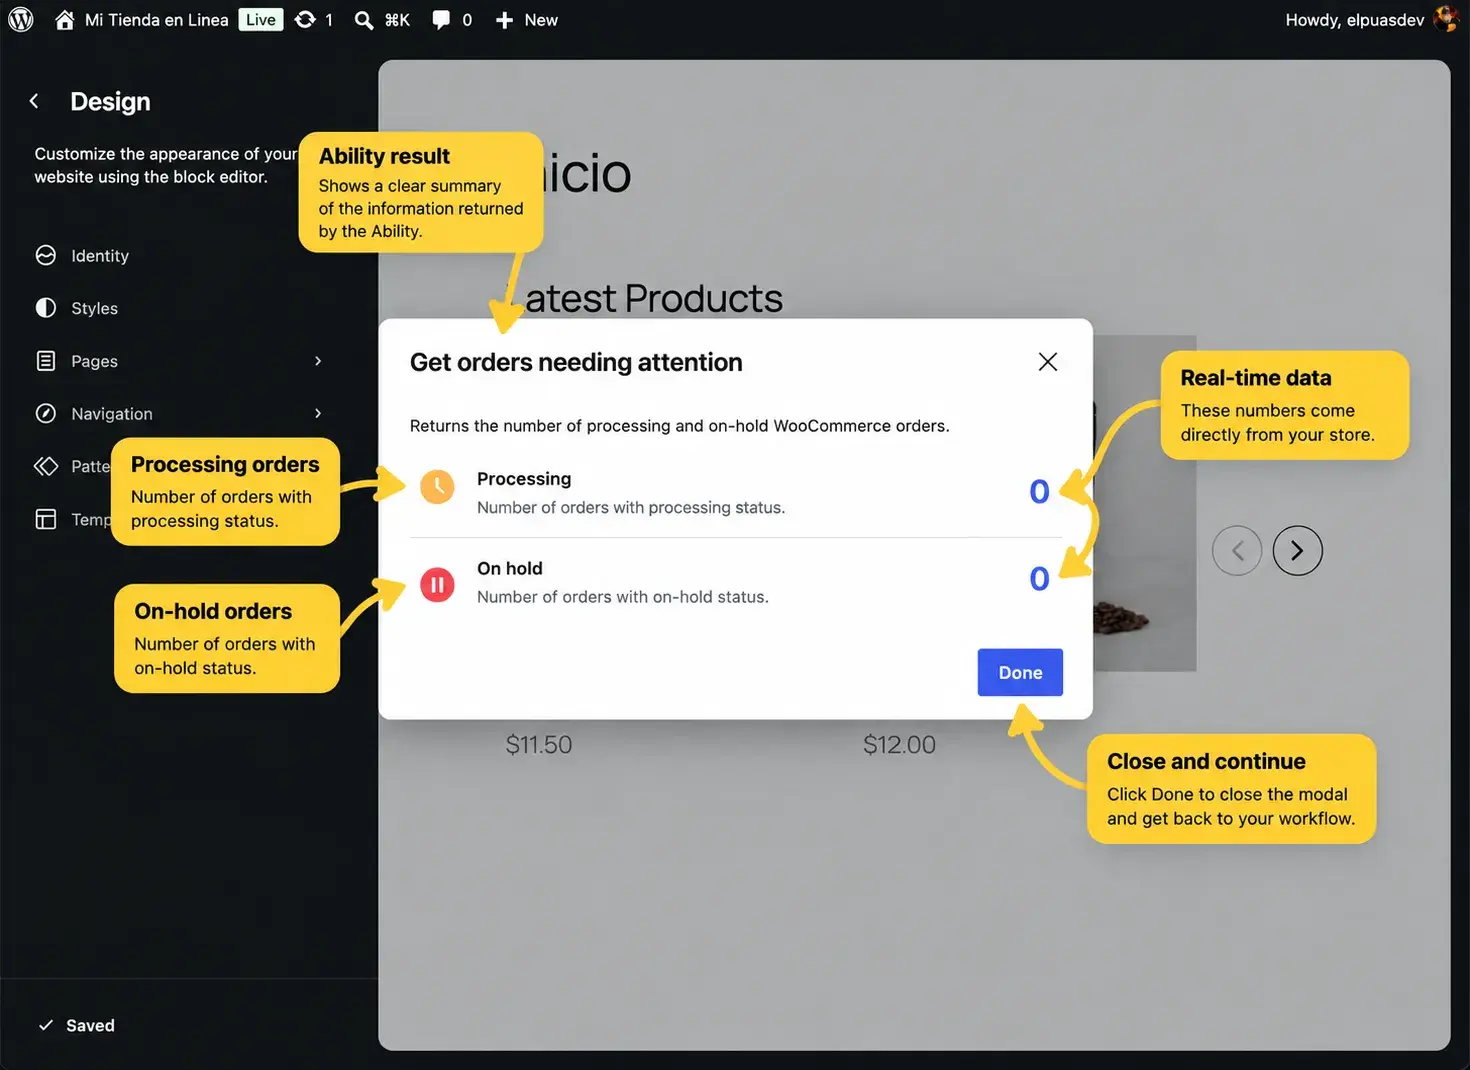Image resolution: width=1470 pixels, height=1070 pixels.
Task: Click the red On hold pause icon
Action: click(437, 585)
